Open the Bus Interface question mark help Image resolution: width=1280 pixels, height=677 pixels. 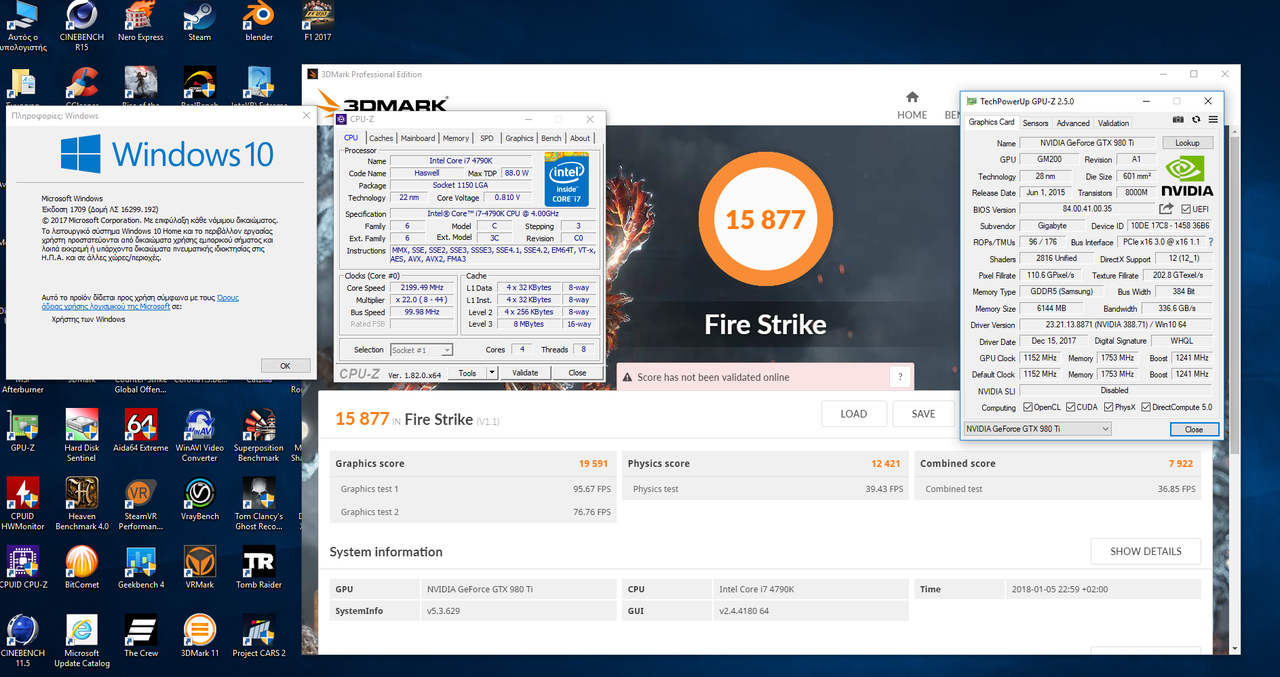tap(1211, 242)
